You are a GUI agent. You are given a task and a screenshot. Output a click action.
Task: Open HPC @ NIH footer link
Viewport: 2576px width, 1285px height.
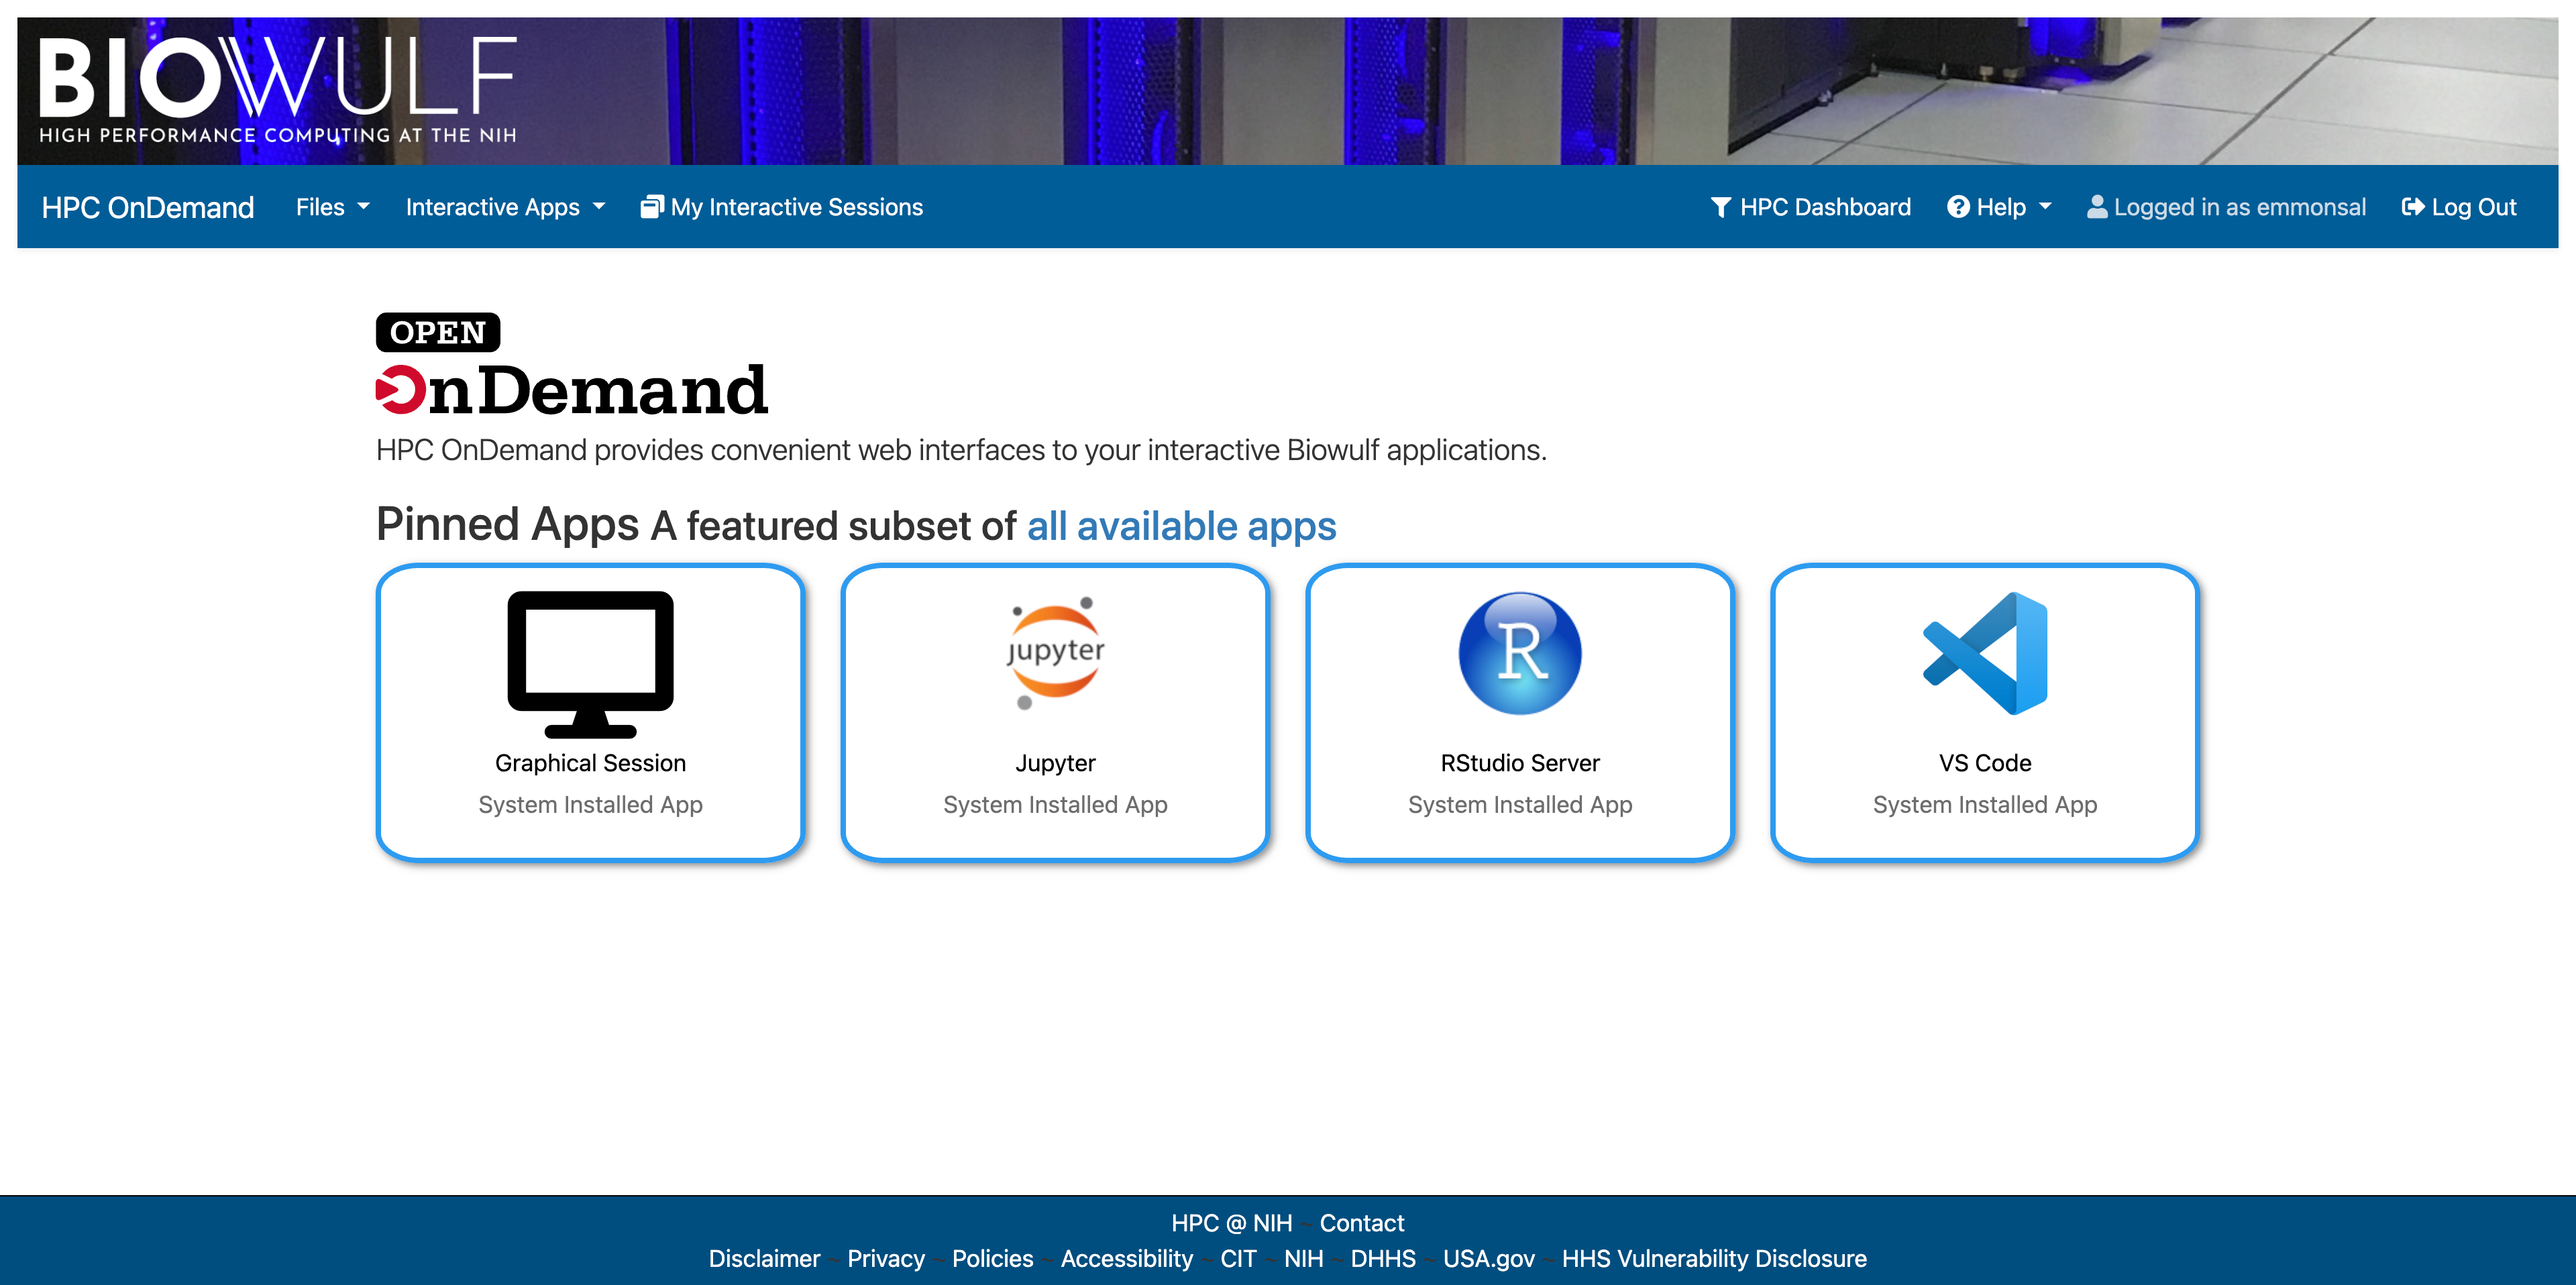pyautogui.click(x=1231, y=1223)
